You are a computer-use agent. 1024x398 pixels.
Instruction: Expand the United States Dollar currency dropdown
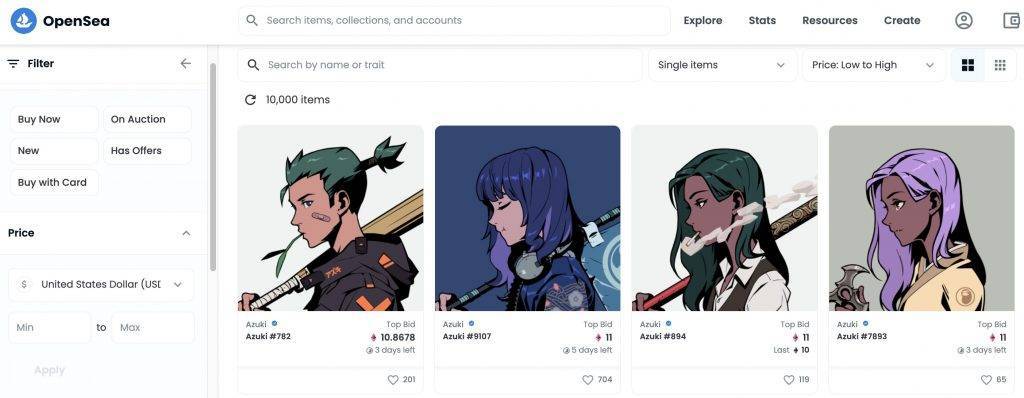pos(101,284)
